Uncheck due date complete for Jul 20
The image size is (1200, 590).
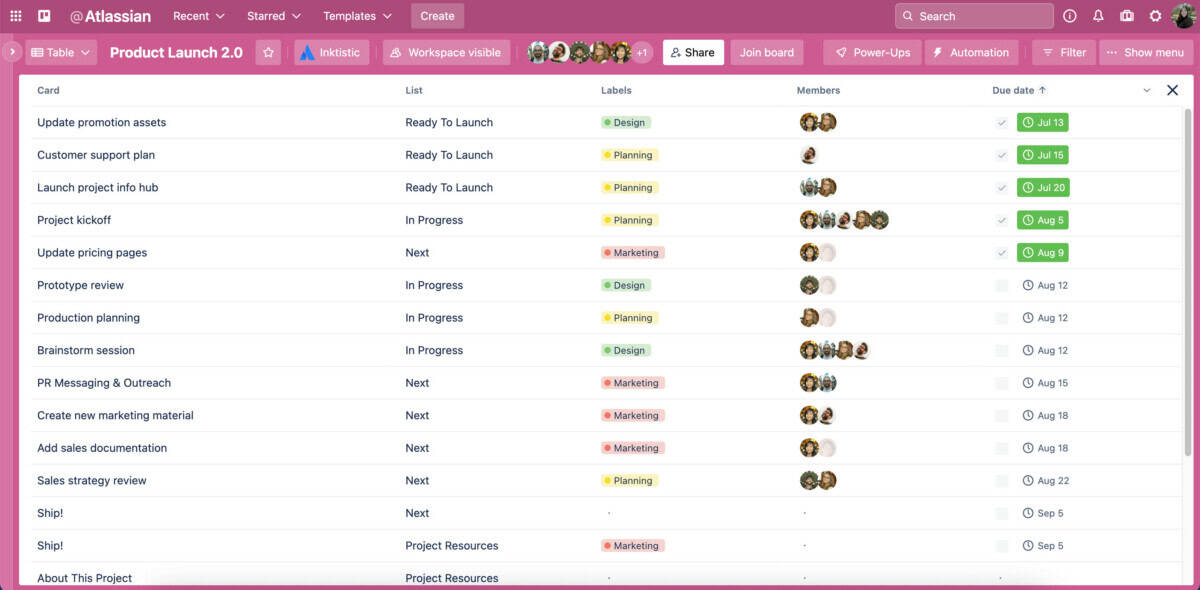(1002, 188)
